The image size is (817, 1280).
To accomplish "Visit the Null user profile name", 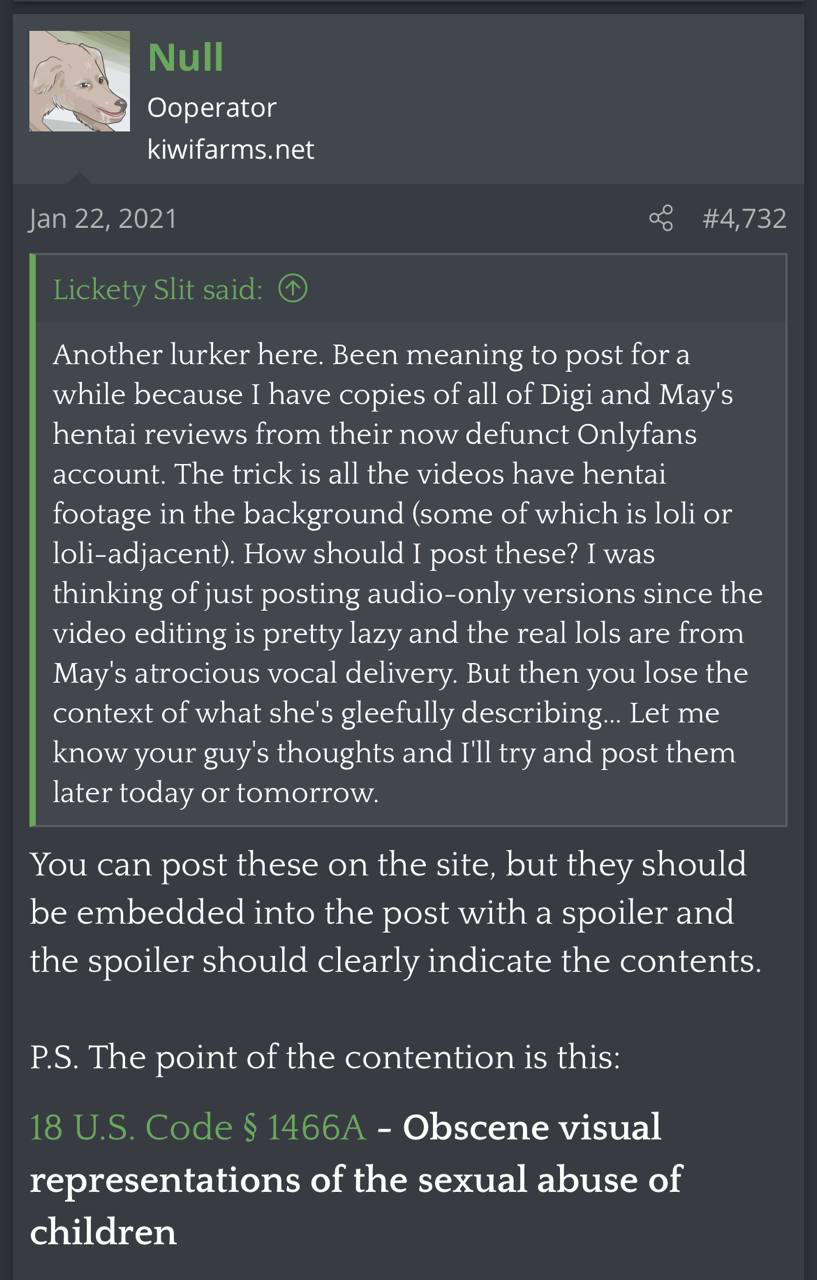I will 185,57.
